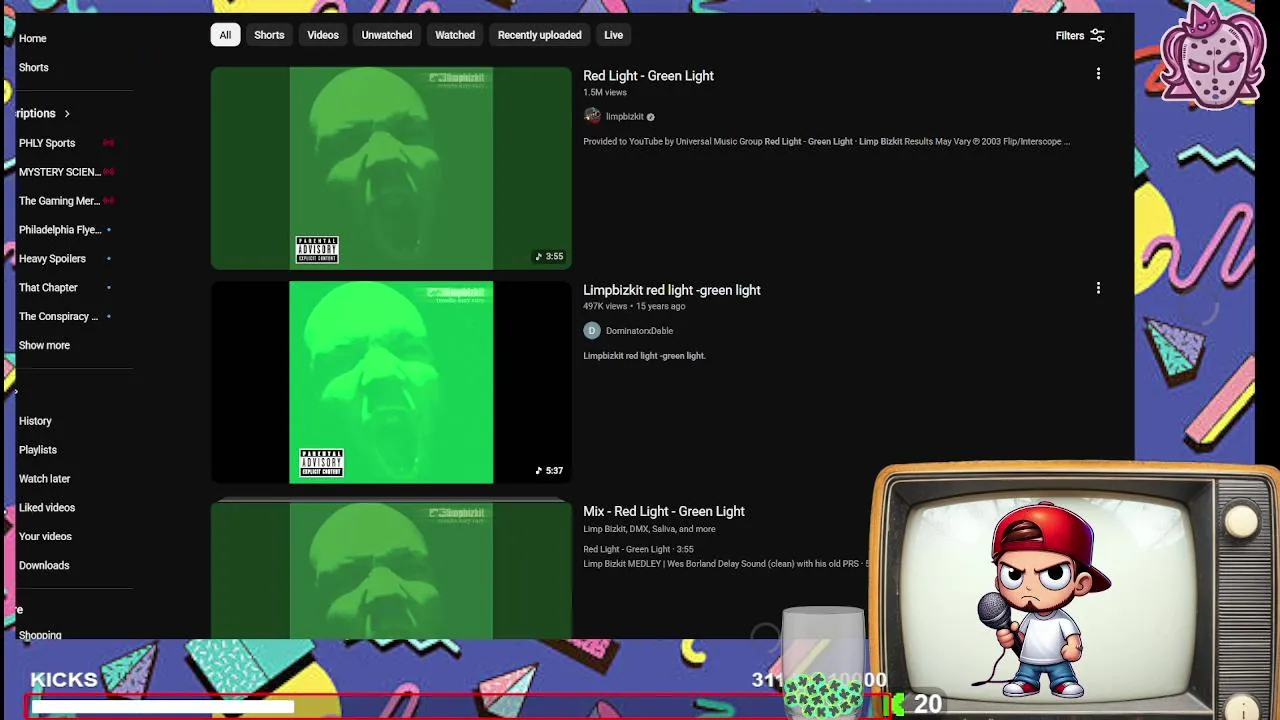Open The Conspiracy subscription
Image resolution: width=1280 pixels, height=720 pixels.
tap(58, 316)
